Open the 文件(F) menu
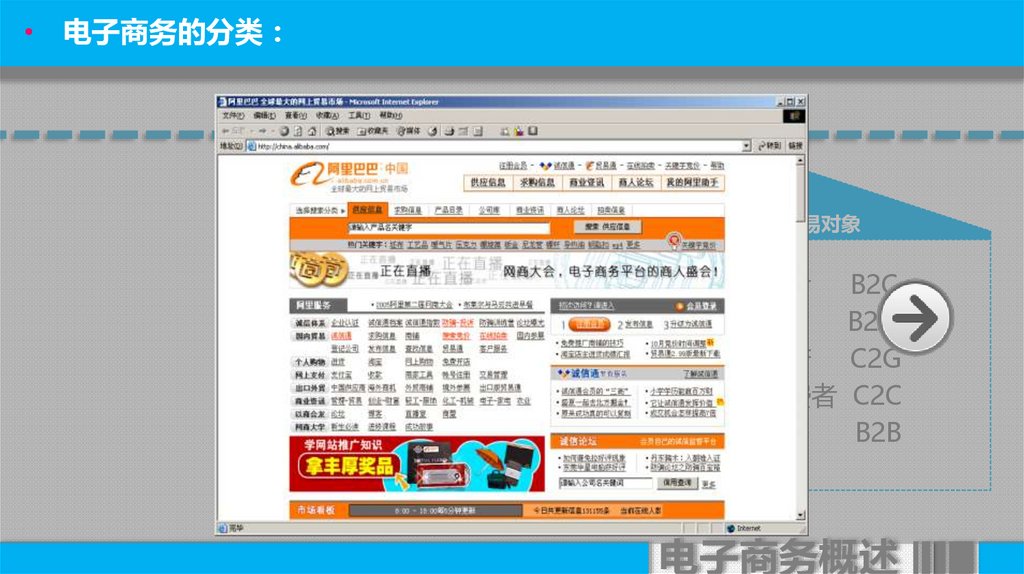Viewport: 1024px width, 574px height. tap(232, 116)
